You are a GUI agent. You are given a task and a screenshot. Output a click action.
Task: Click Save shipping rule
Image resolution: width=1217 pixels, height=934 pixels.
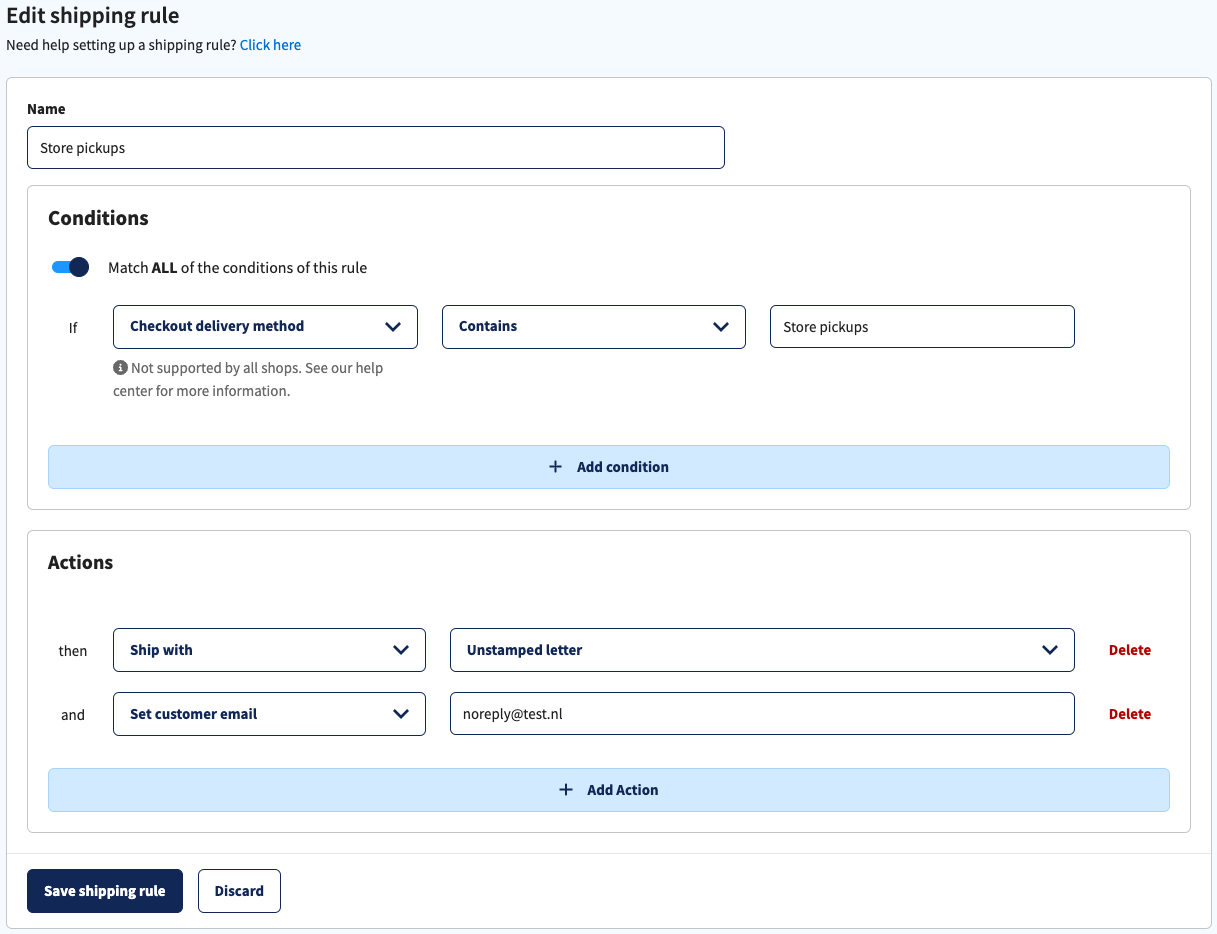click(104, 890)
